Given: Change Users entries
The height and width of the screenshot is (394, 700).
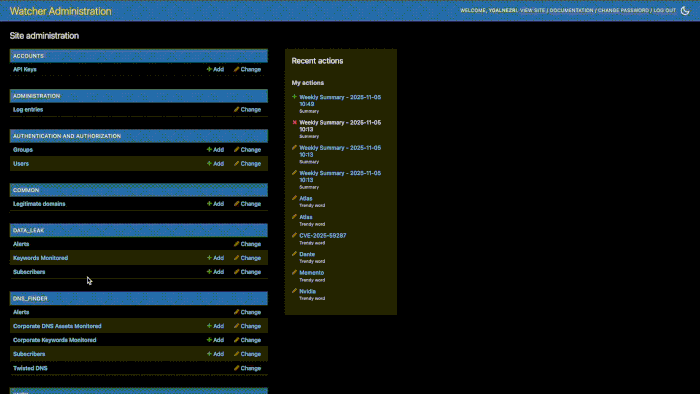Looking at the screenshot, I should pyautogui.click(x=247, y=163).
